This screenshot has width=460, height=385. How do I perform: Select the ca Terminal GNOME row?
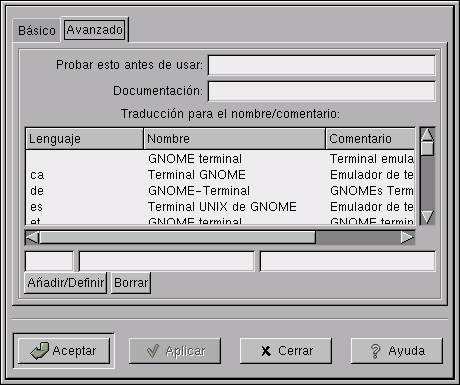pyautogui.click(x=220, y=175)
